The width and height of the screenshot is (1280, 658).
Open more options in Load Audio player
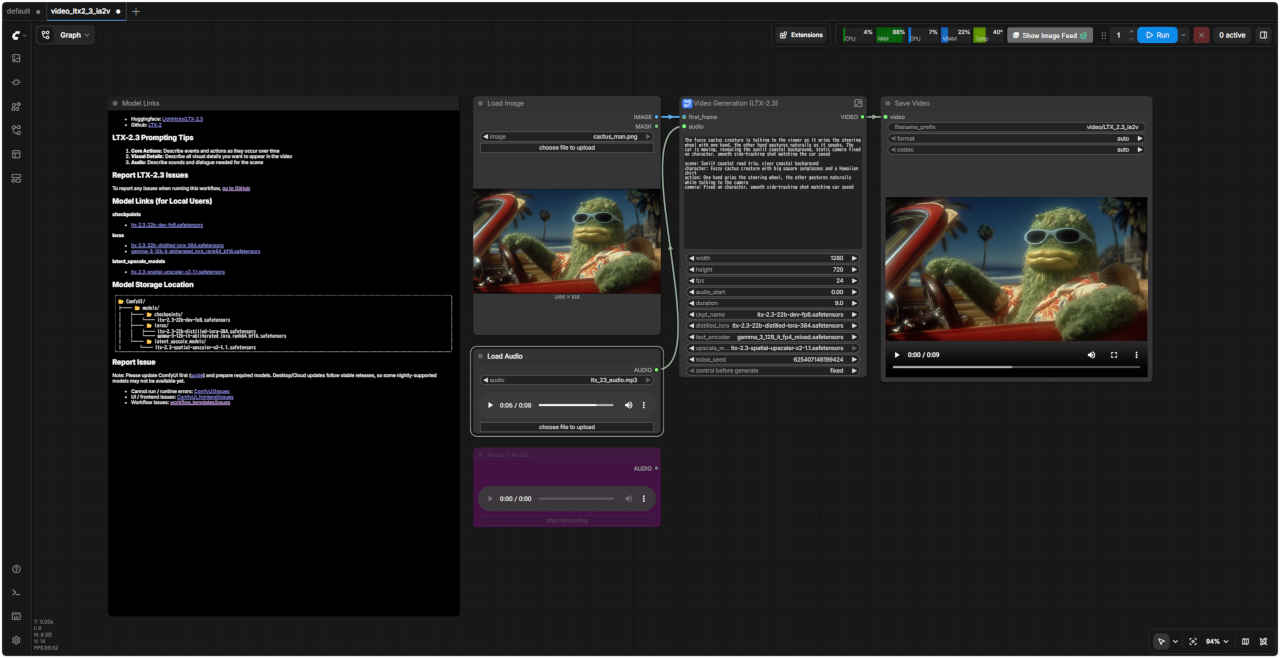(x=644, y=405)
